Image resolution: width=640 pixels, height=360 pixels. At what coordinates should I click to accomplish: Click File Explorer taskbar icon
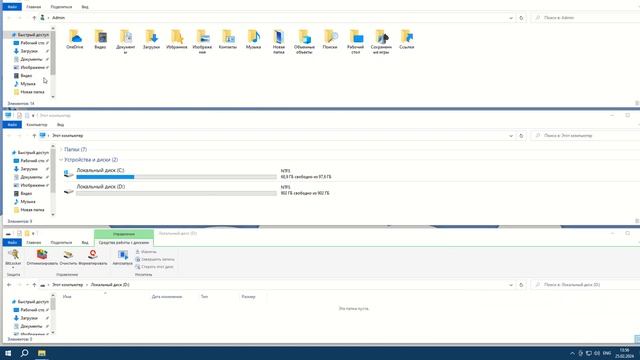[42, 353]
